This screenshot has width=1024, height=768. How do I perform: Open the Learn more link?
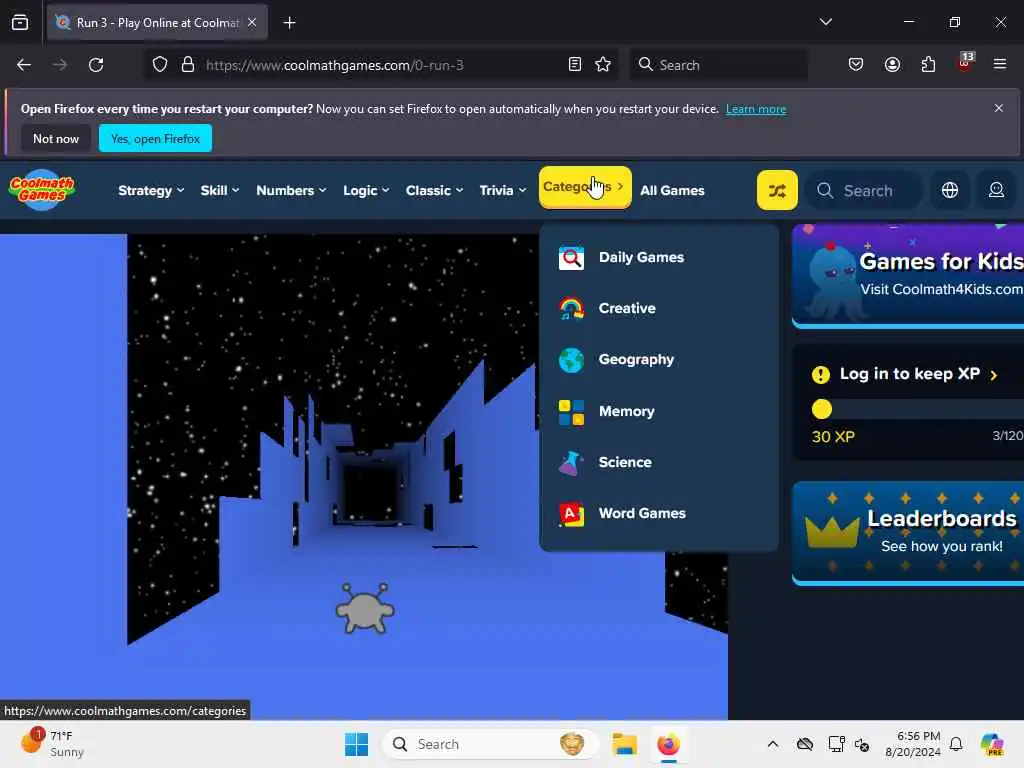[x=756, y=109]
